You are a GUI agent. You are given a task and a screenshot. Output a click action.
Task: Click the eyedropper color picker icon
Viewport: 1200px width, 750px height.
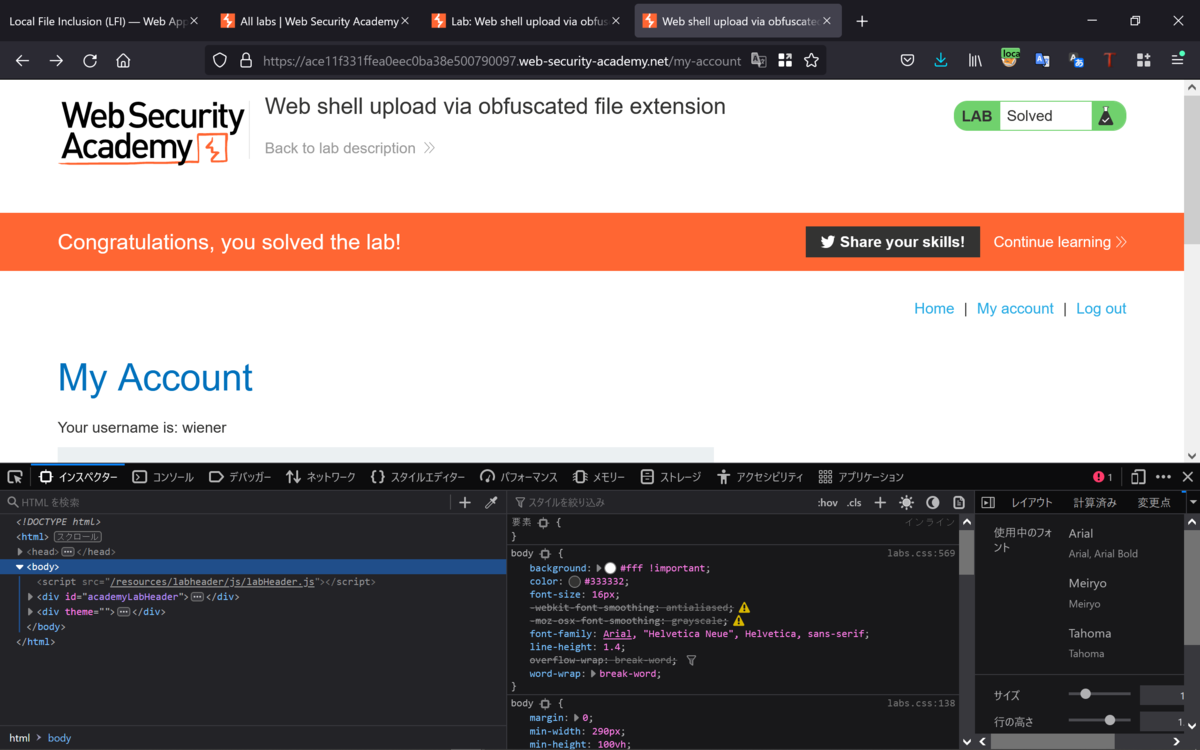[491, 503]
